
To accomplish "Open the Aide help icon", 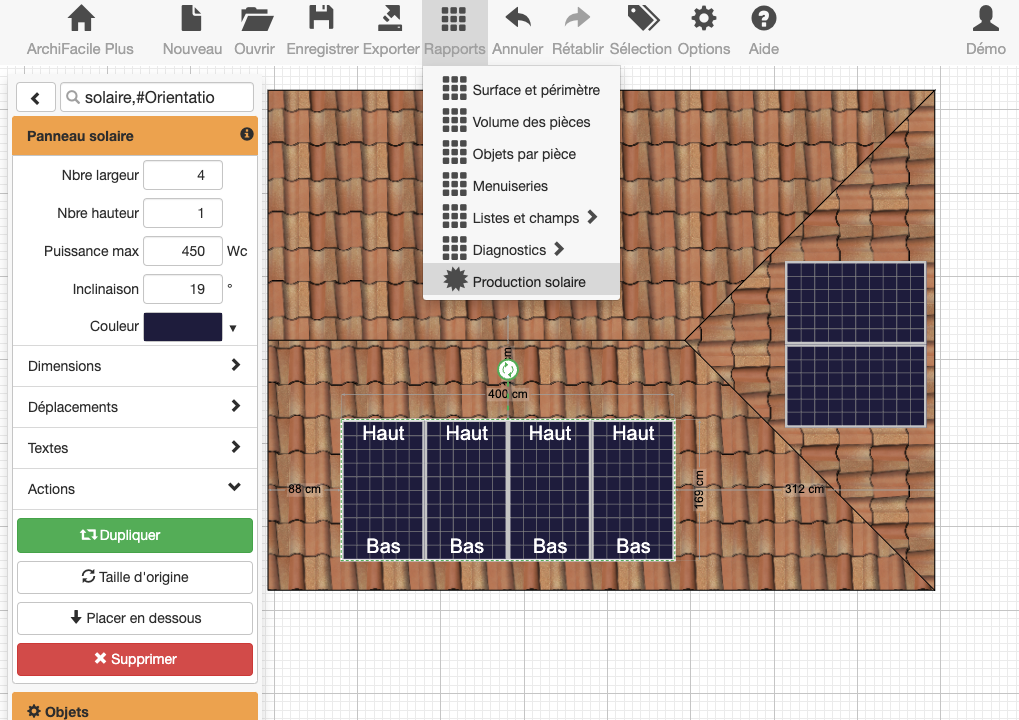I will (x=763, y=19).
